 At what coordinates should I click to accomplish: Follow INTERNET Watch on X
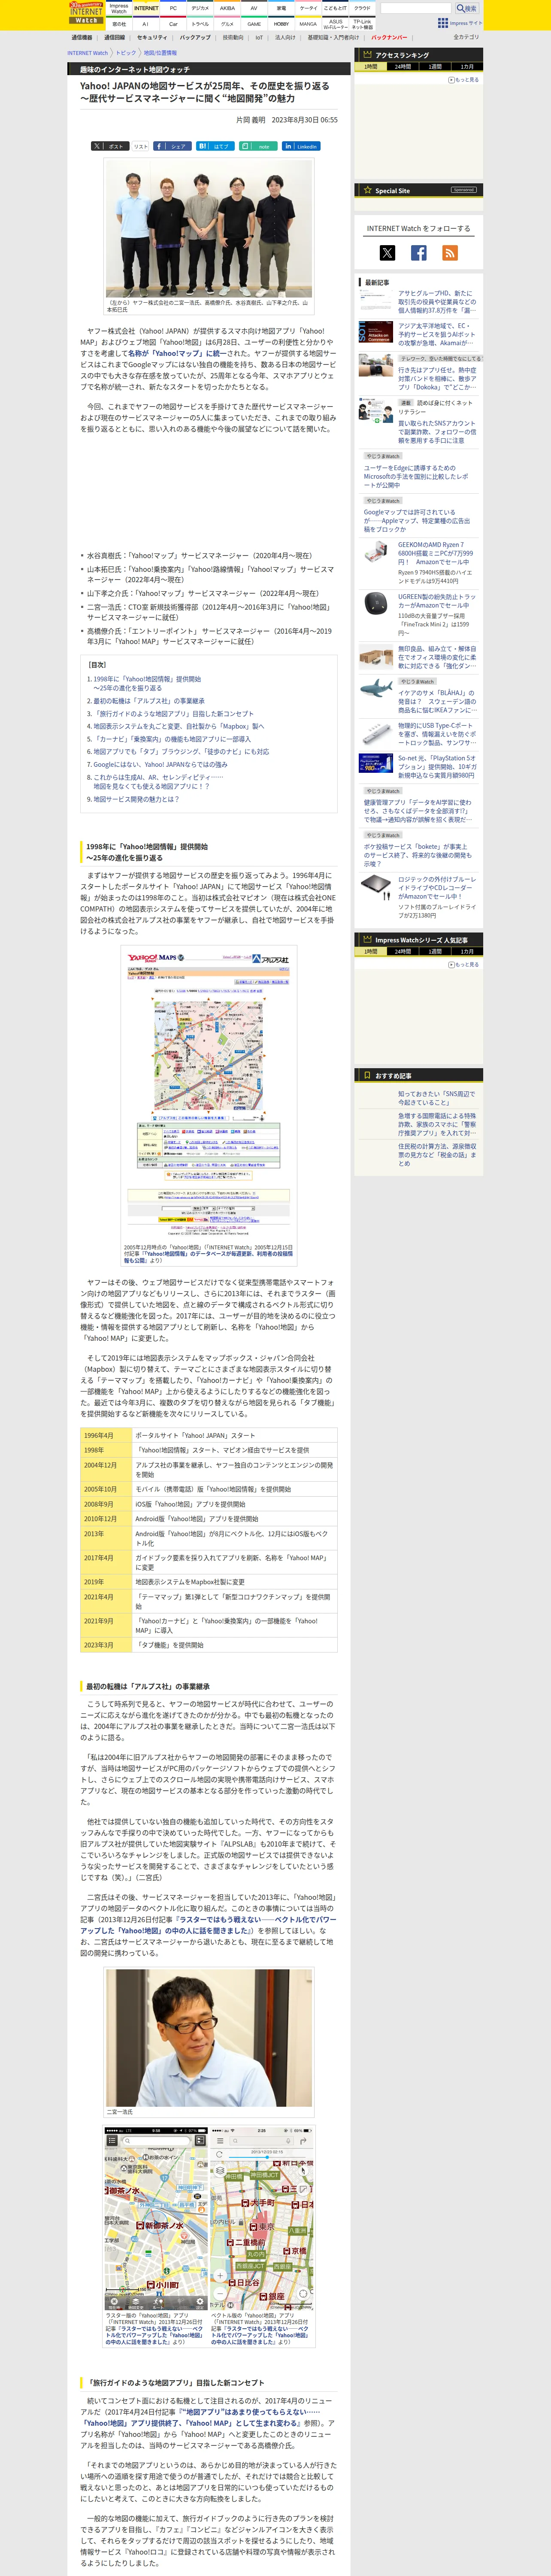pos(387,253)
